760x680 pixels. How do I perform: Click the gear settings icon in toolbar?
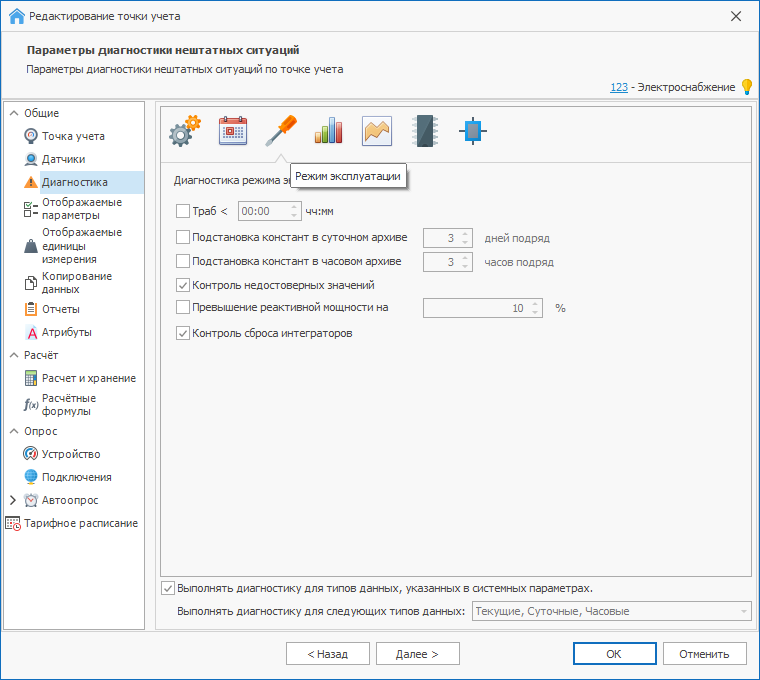(184, 132)
